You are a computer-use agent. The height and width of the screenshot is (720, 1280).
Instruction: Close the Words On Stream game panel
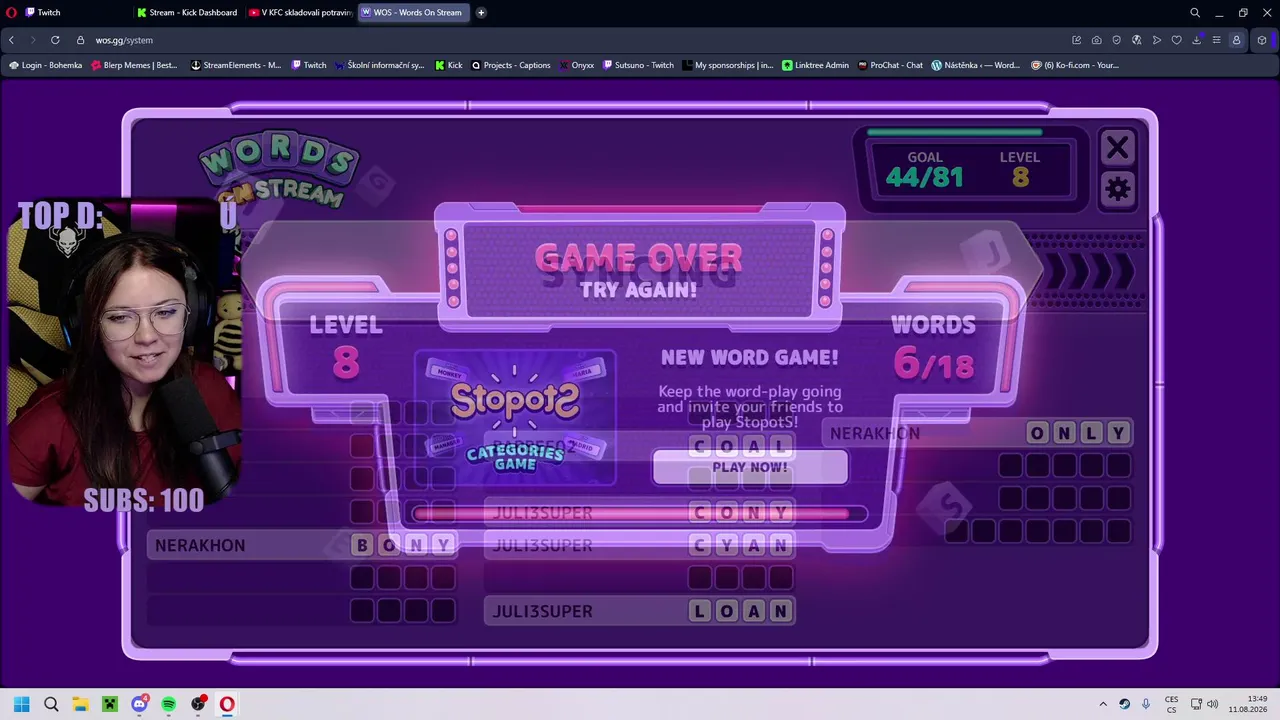[1117, 148]
